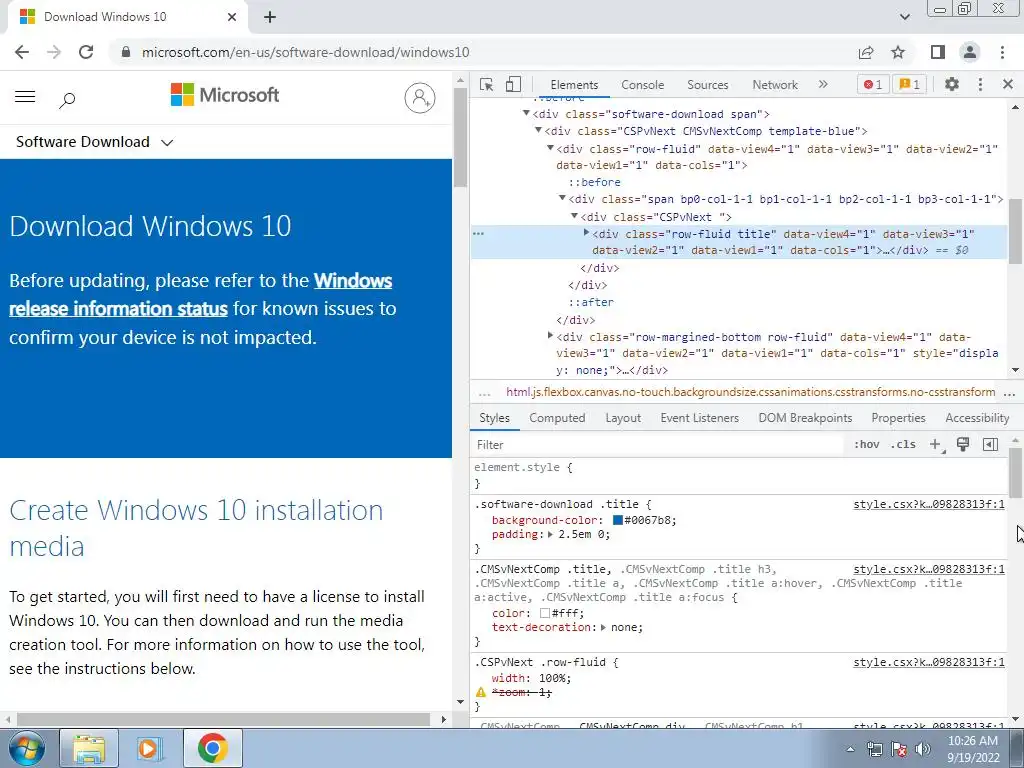Click the taskbar volume speaker icon
Screen dimensions: 1024x768
click(x=922, y=748)
